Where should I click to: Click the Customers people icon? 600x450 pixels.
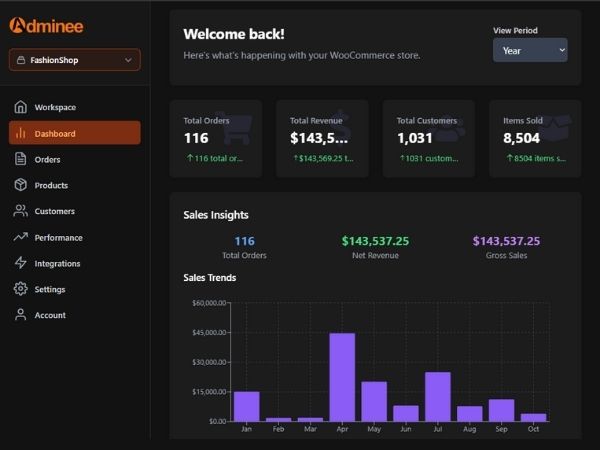(20, 211)
